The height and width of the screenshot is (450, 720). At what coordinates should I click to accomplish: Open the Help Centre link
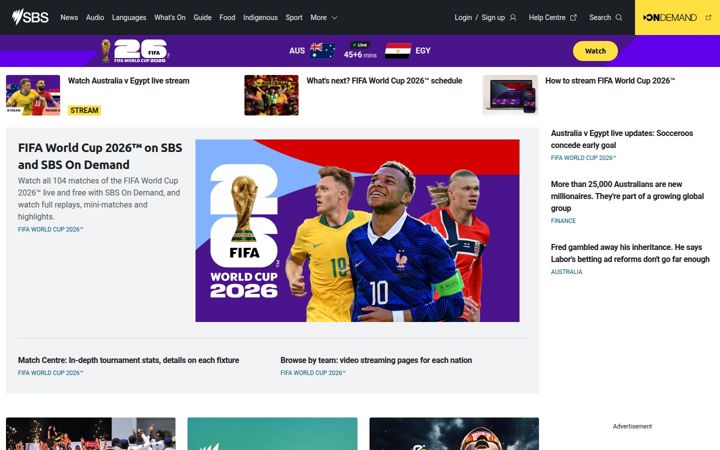click(x=547, y=17)
